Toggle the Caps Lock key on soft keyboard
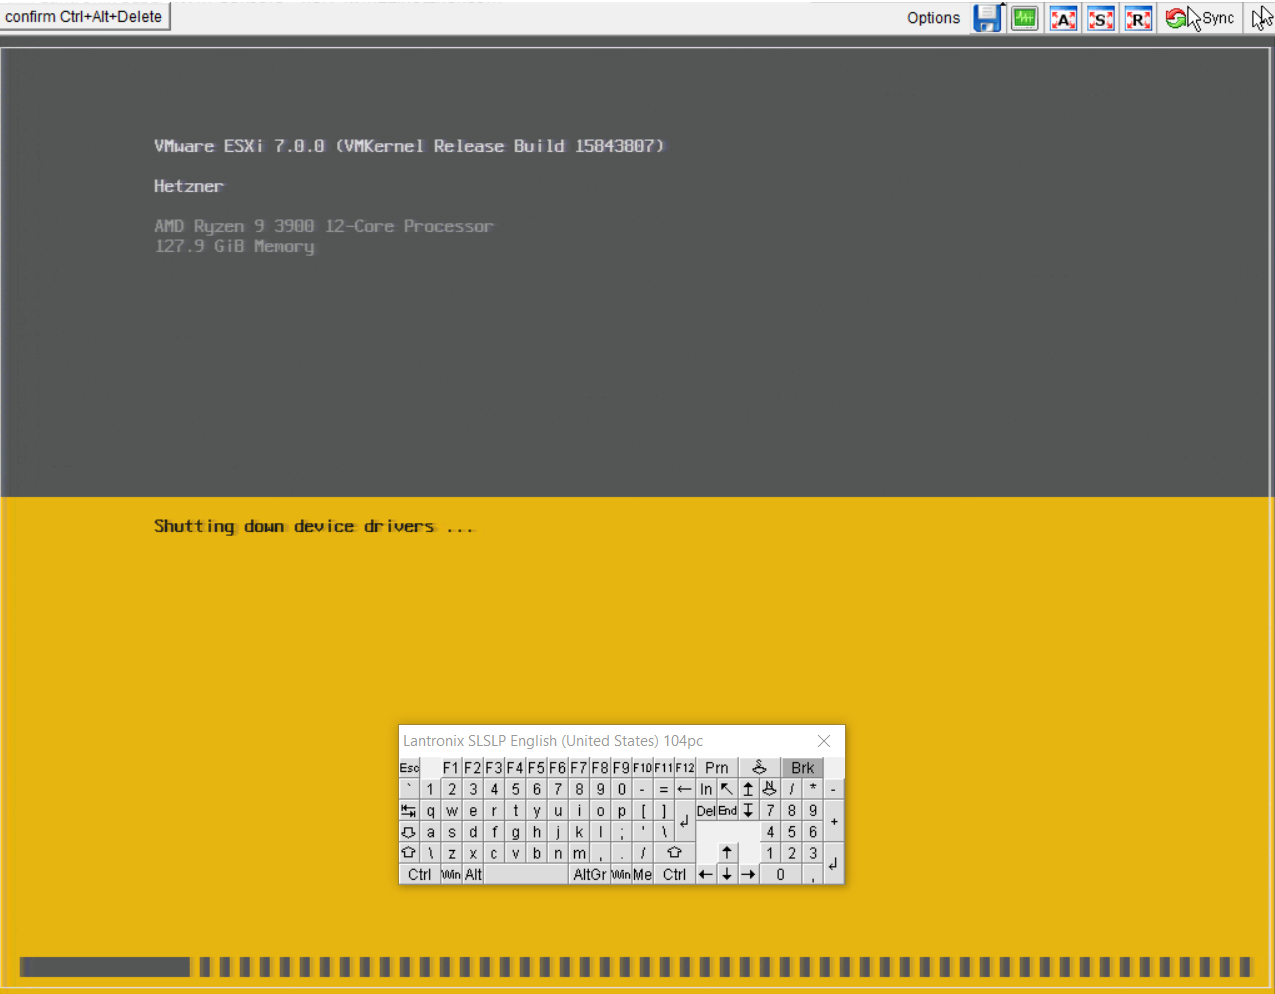 tap(408, 832)
